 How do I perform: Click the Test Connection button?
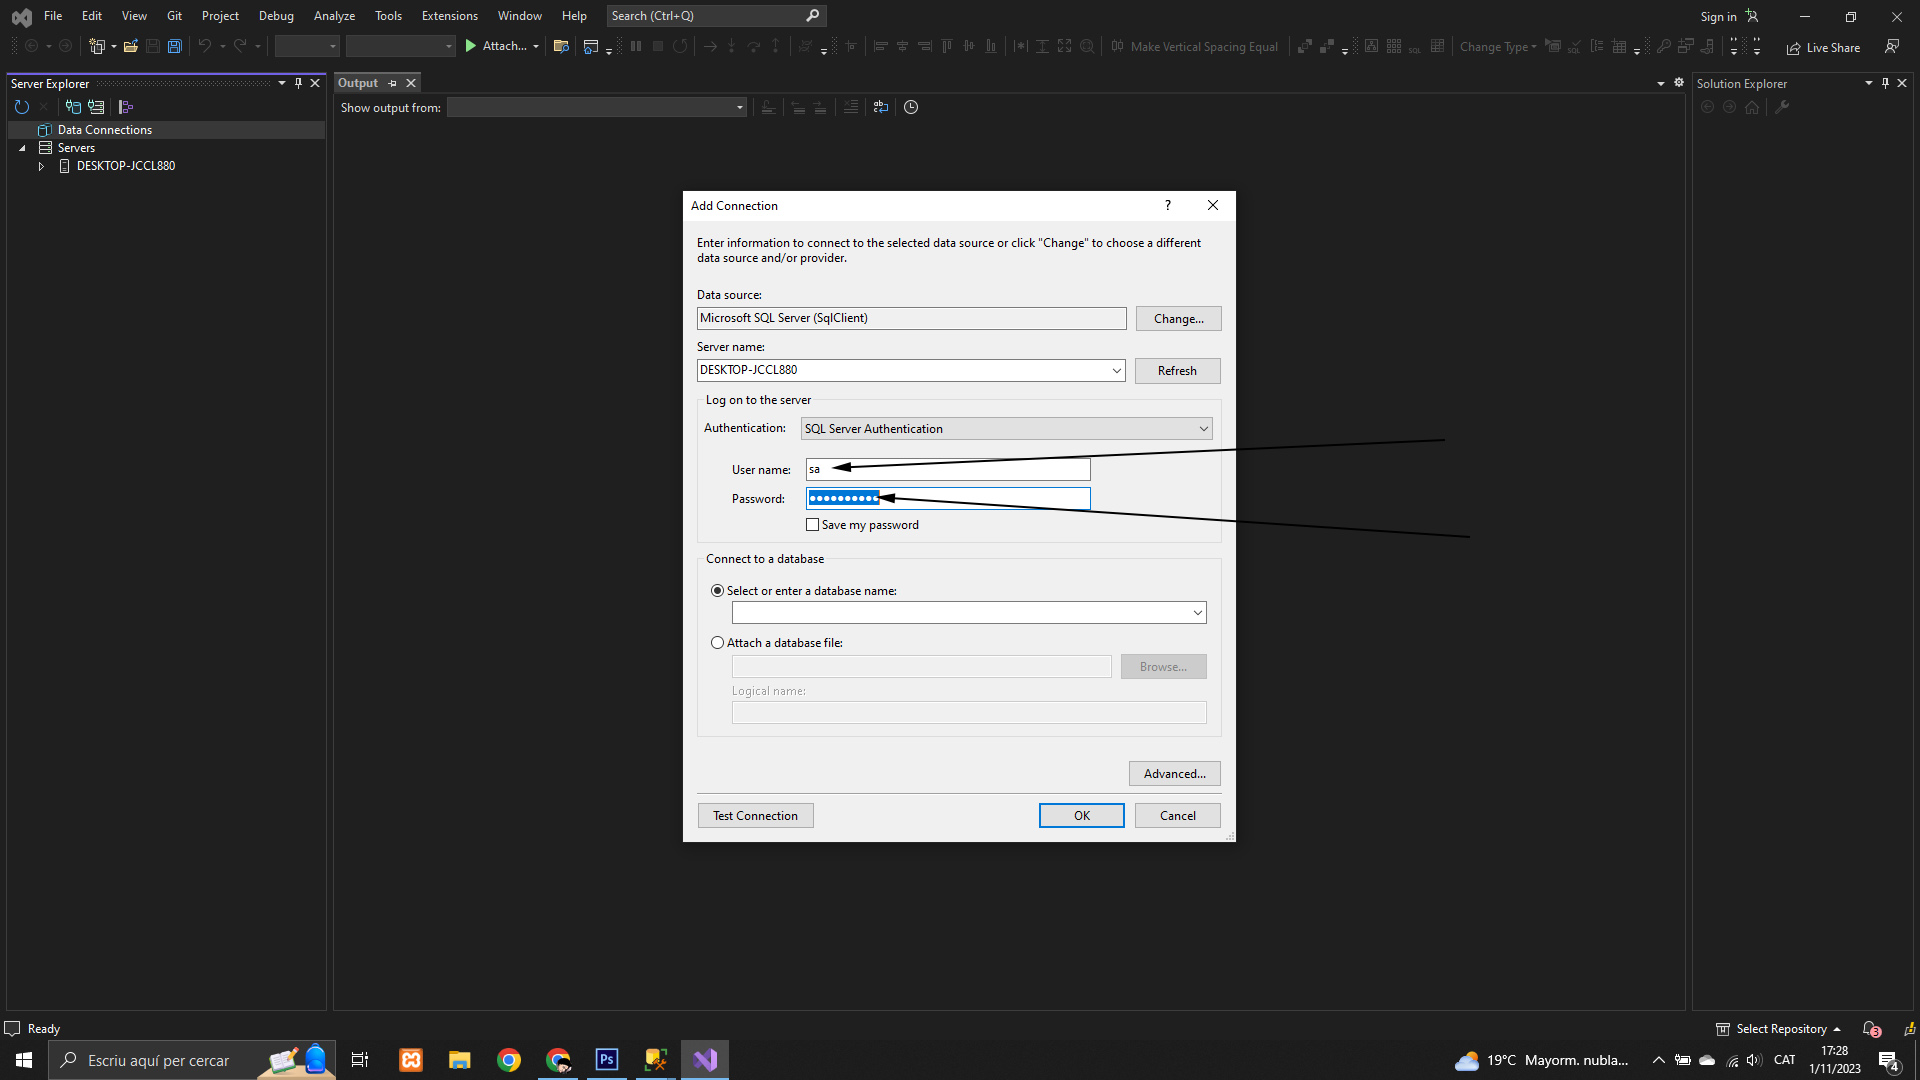click(755, 816)
